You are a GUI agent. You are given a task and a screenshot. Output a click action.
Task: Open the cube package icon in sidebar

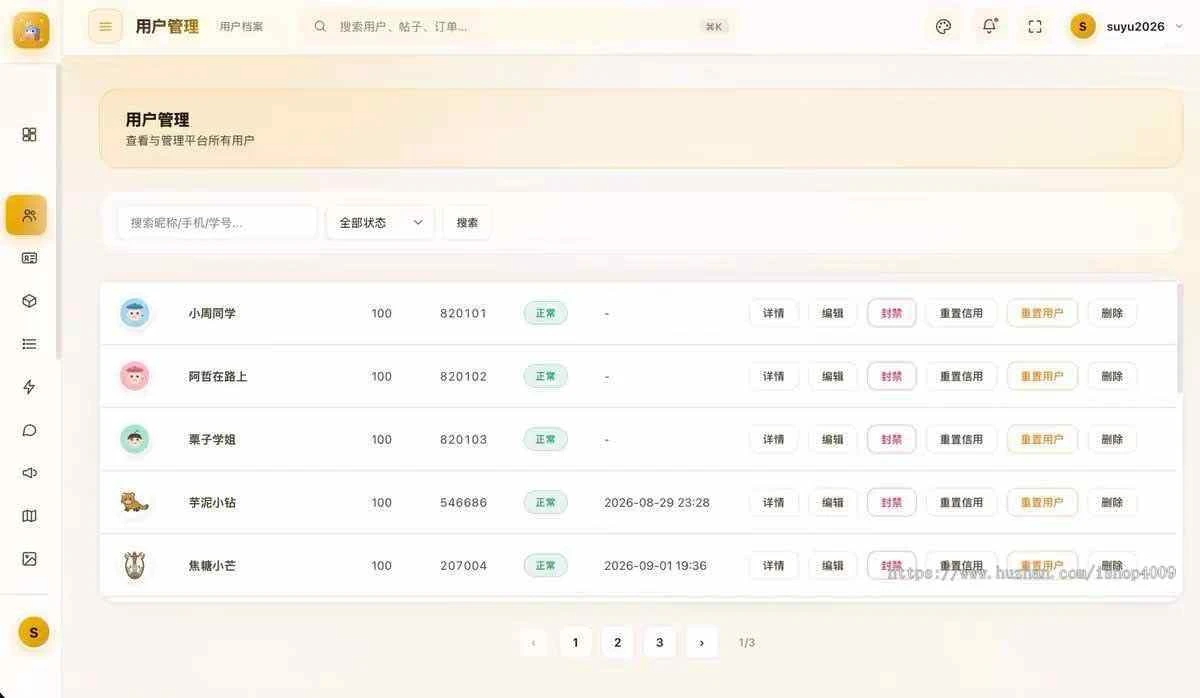pyautogui.click(x=29, y=301)
